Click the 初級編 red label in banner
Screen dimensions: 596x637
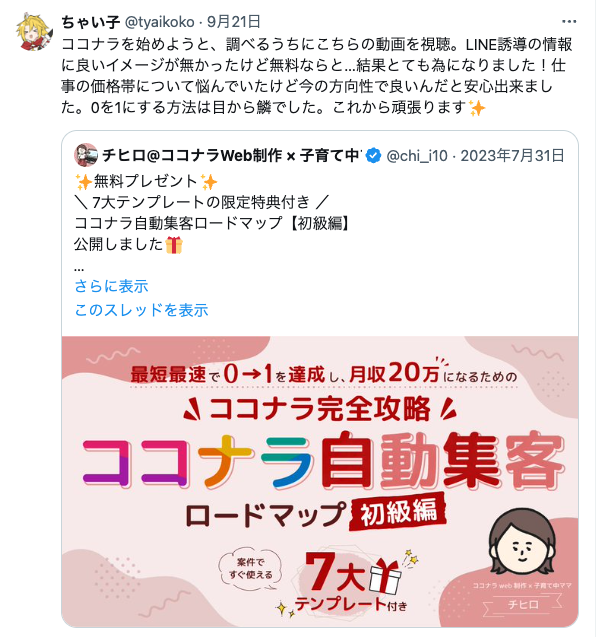click(397, 511)
